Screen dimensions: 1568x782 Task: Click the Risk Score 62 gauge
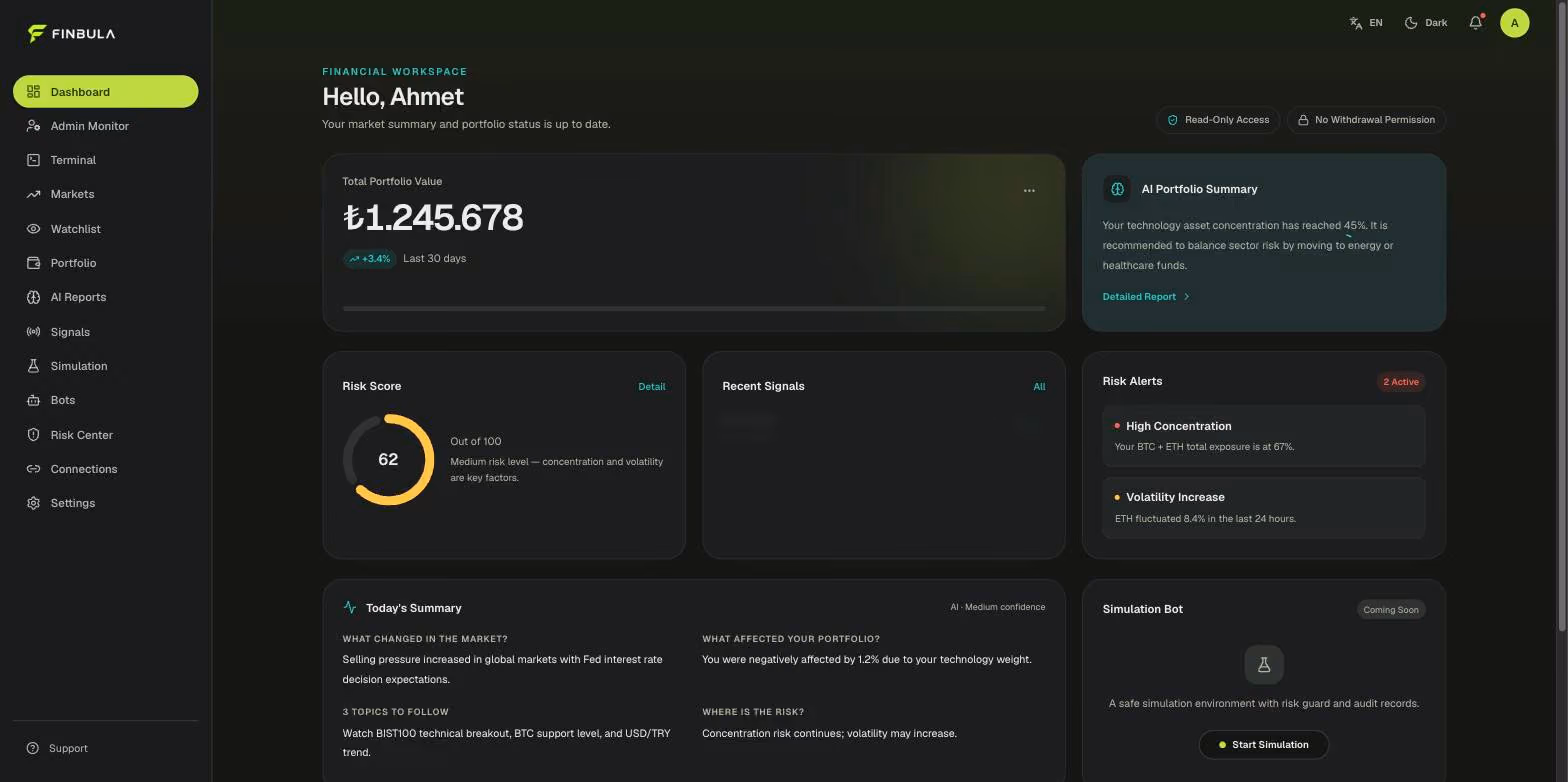pyautogui.click(x=388, y=460)
